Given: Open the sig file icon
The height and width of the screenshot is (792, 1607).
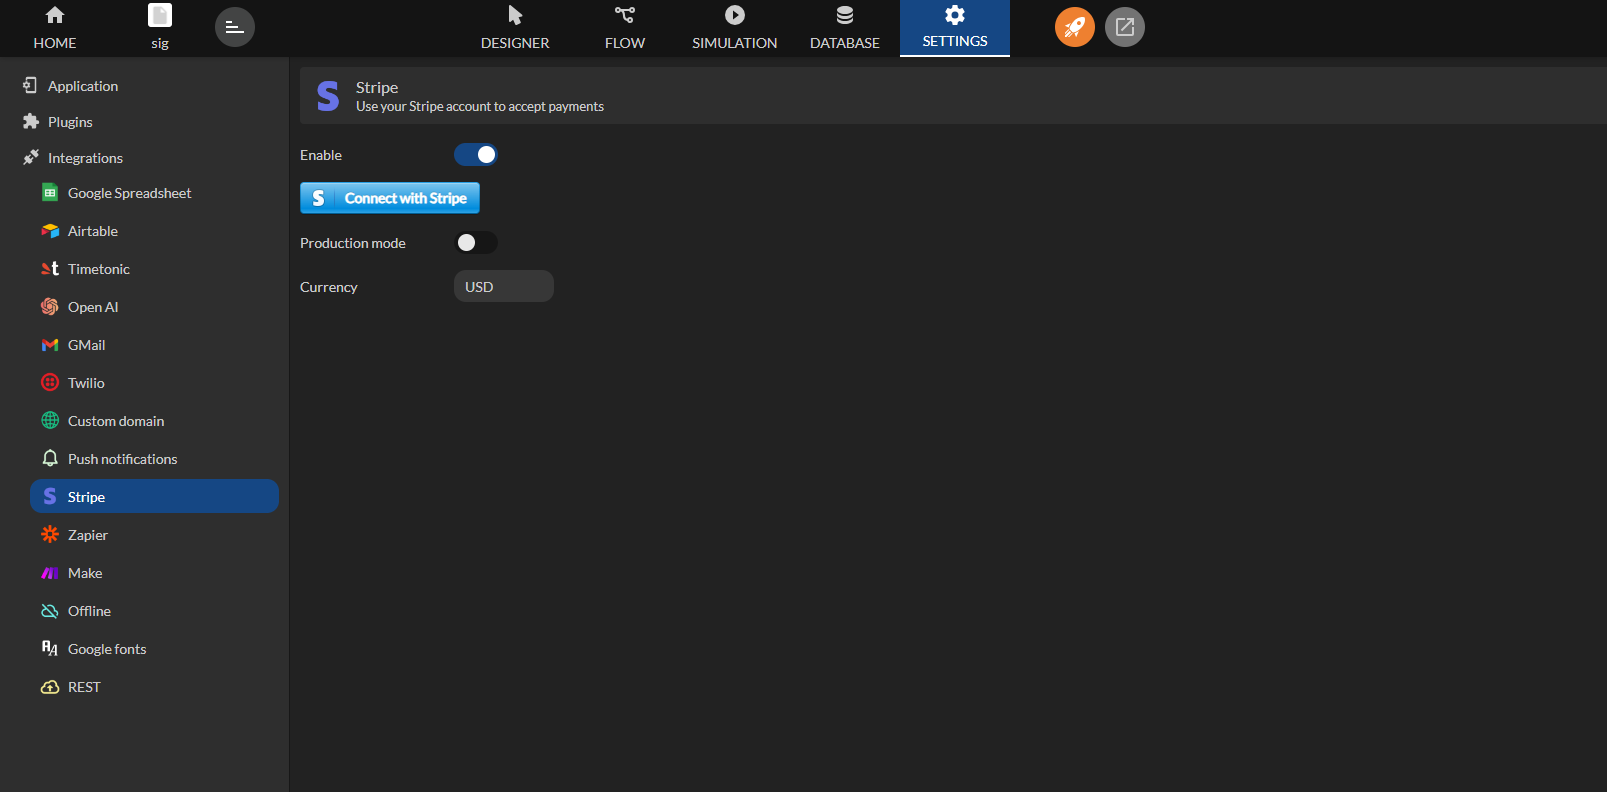Looking at the screenshot, I should pos(160,15).
